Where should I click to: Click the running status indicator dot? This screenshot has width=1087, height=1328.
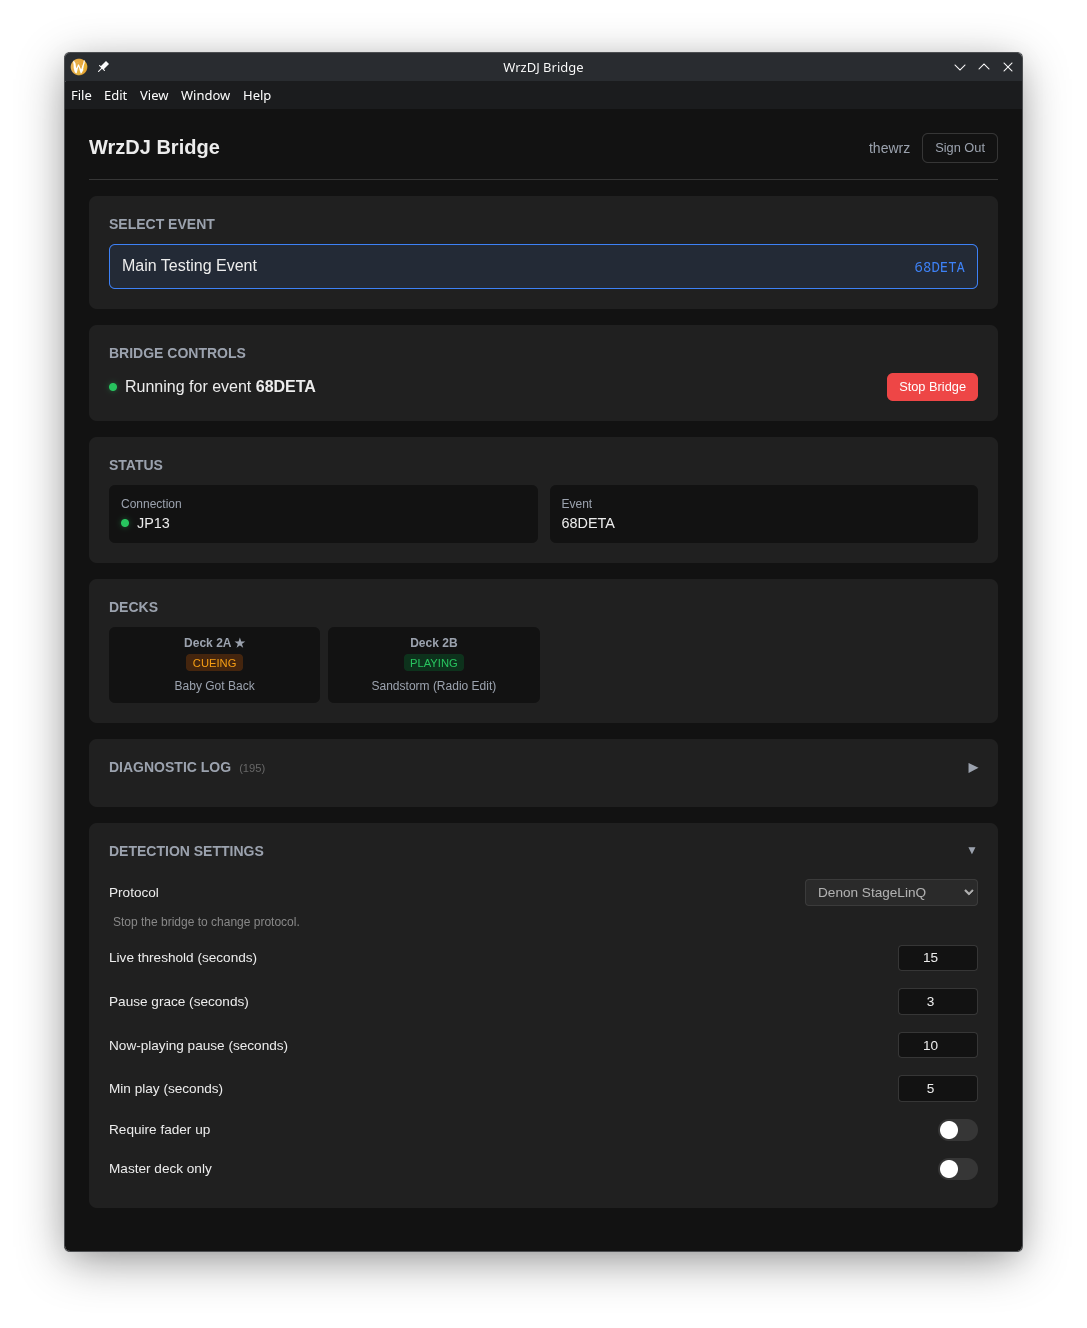(113, 386)
